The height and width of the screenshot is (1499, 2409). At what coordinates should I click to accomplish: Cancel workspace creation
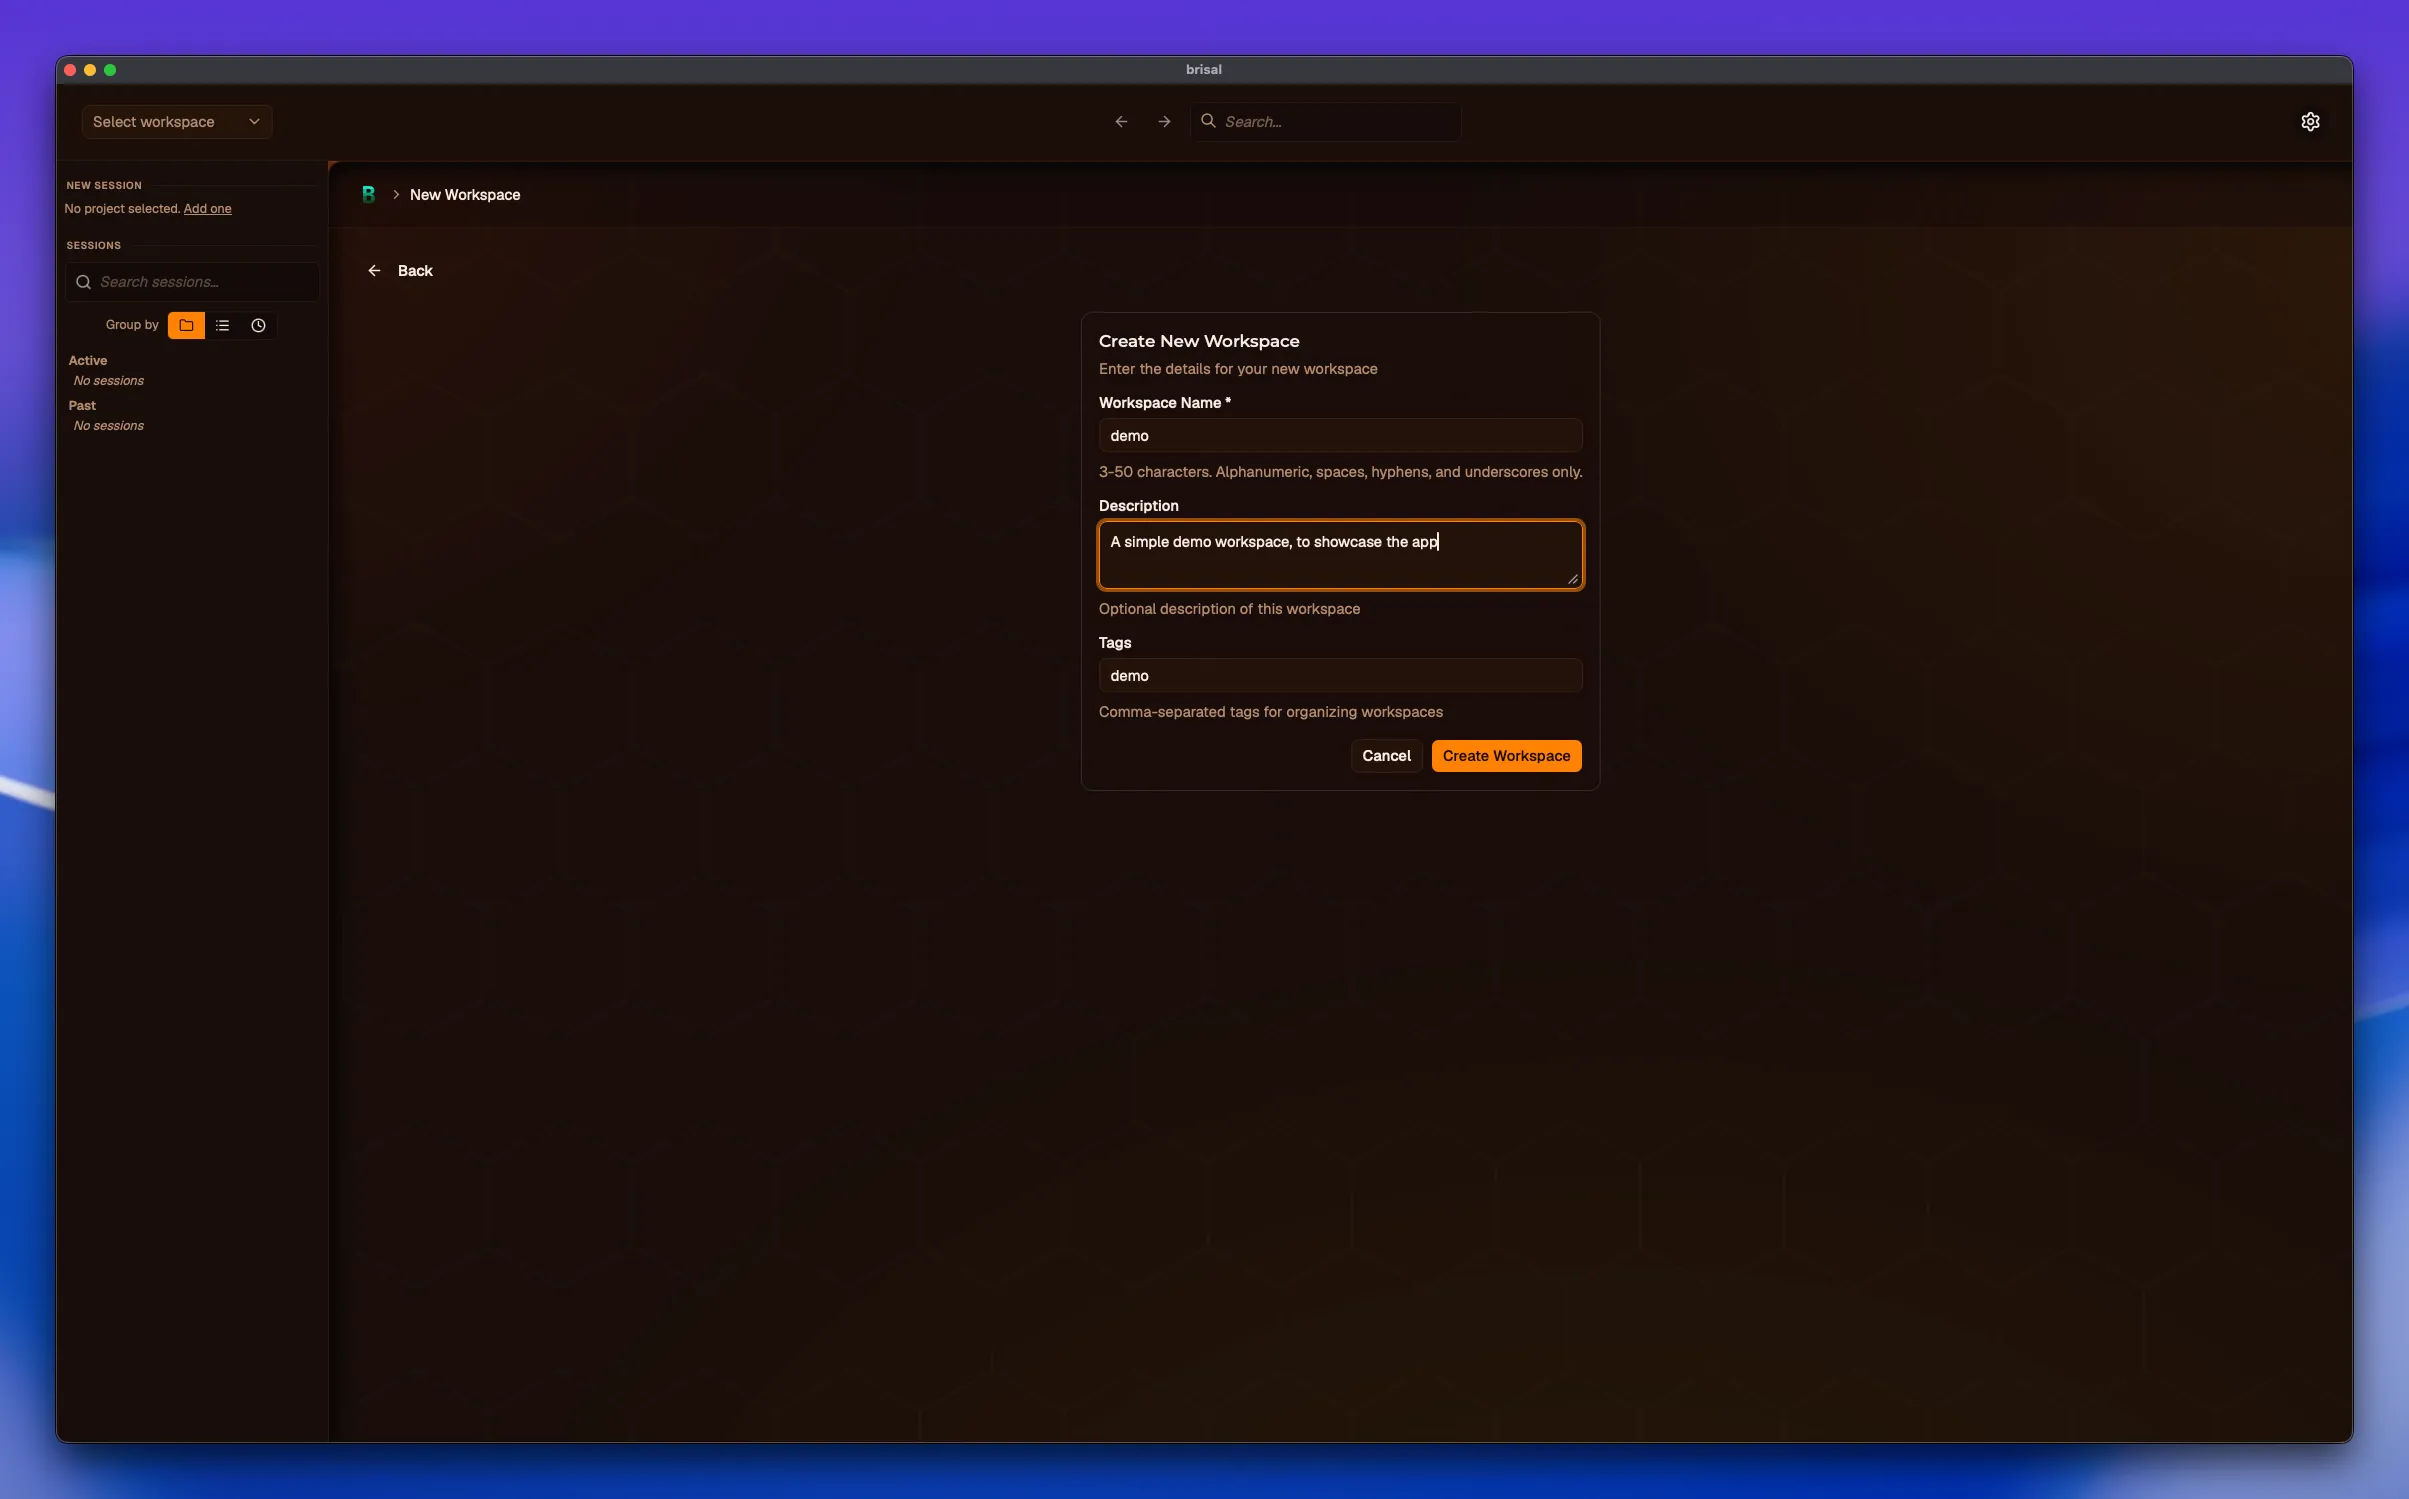pyautogui.click(x=1386, y=755)
